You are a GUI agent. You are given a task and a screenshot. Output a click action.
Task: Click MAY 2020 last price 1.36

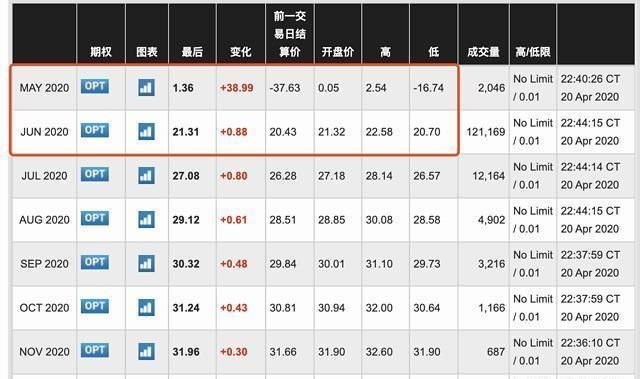click(183, 88)
